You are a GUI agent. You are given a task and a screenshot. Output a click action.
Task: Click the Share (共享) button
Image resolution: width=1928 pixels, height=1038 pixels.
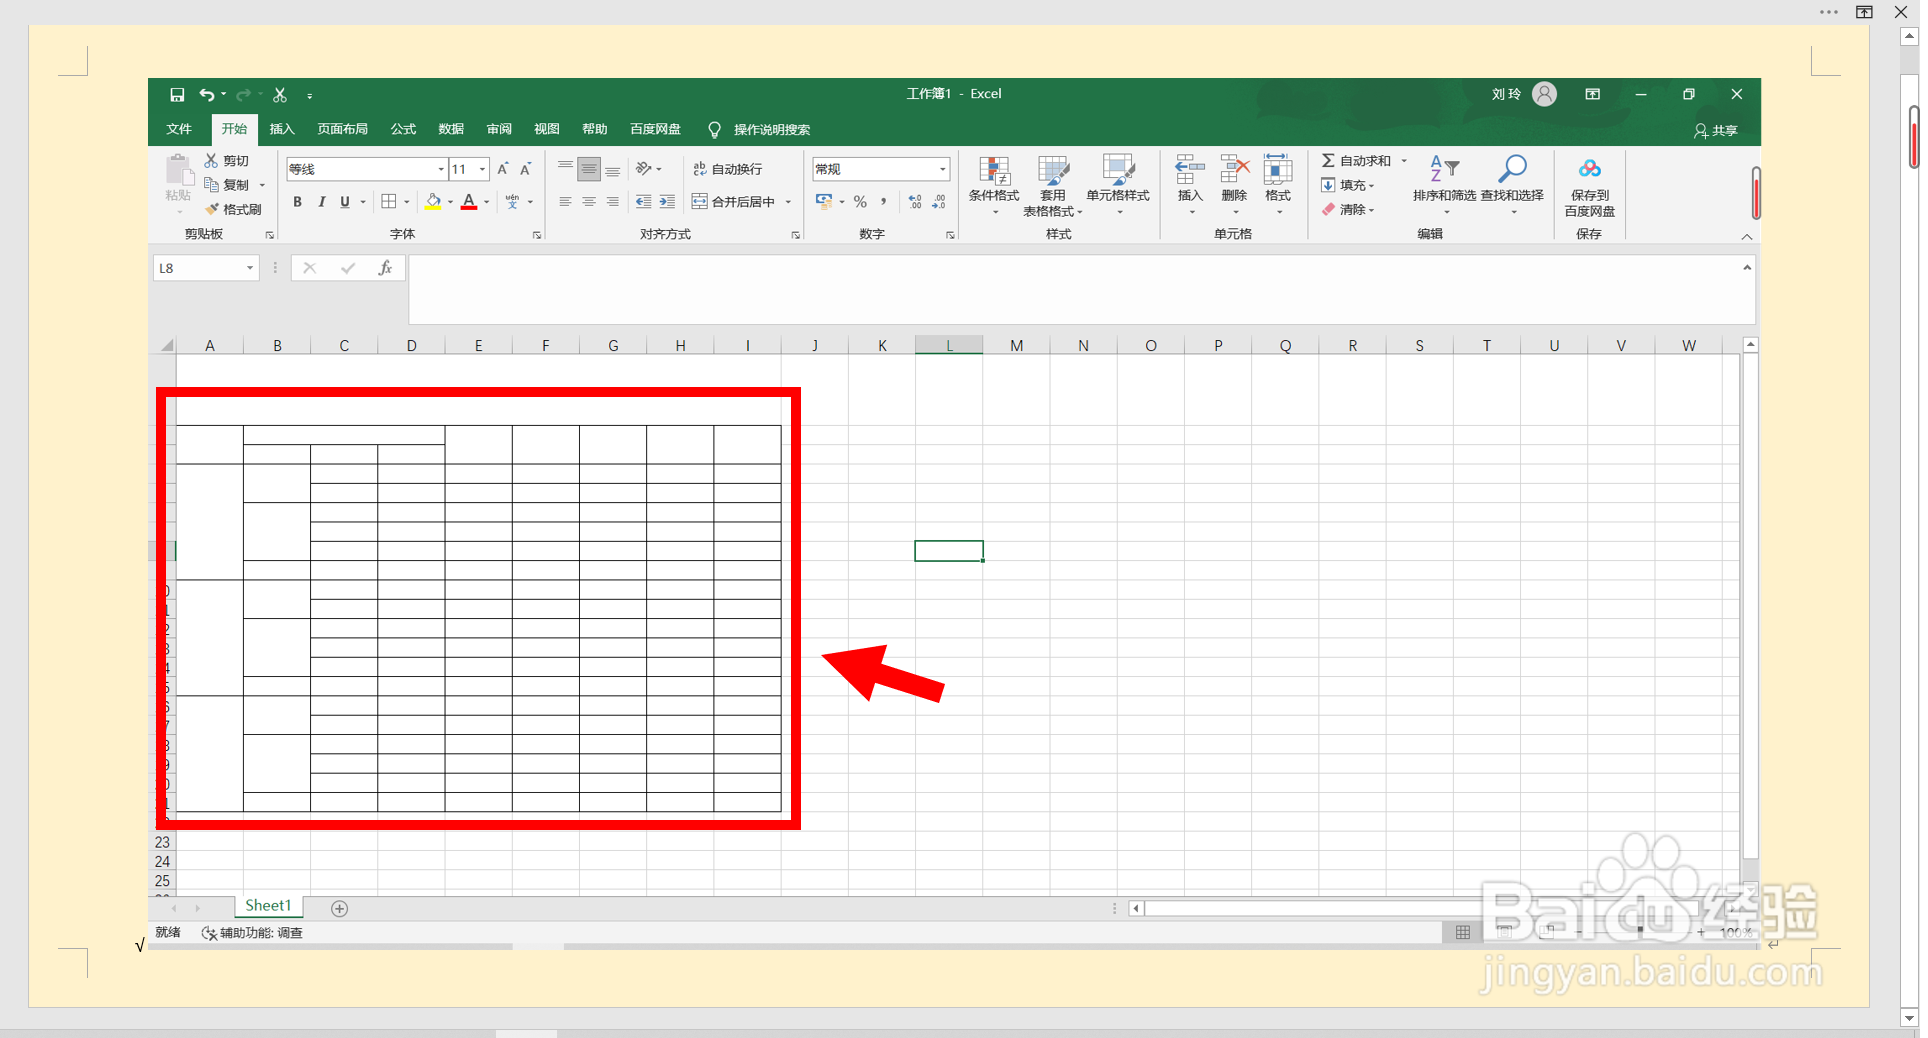[1716, 130]
